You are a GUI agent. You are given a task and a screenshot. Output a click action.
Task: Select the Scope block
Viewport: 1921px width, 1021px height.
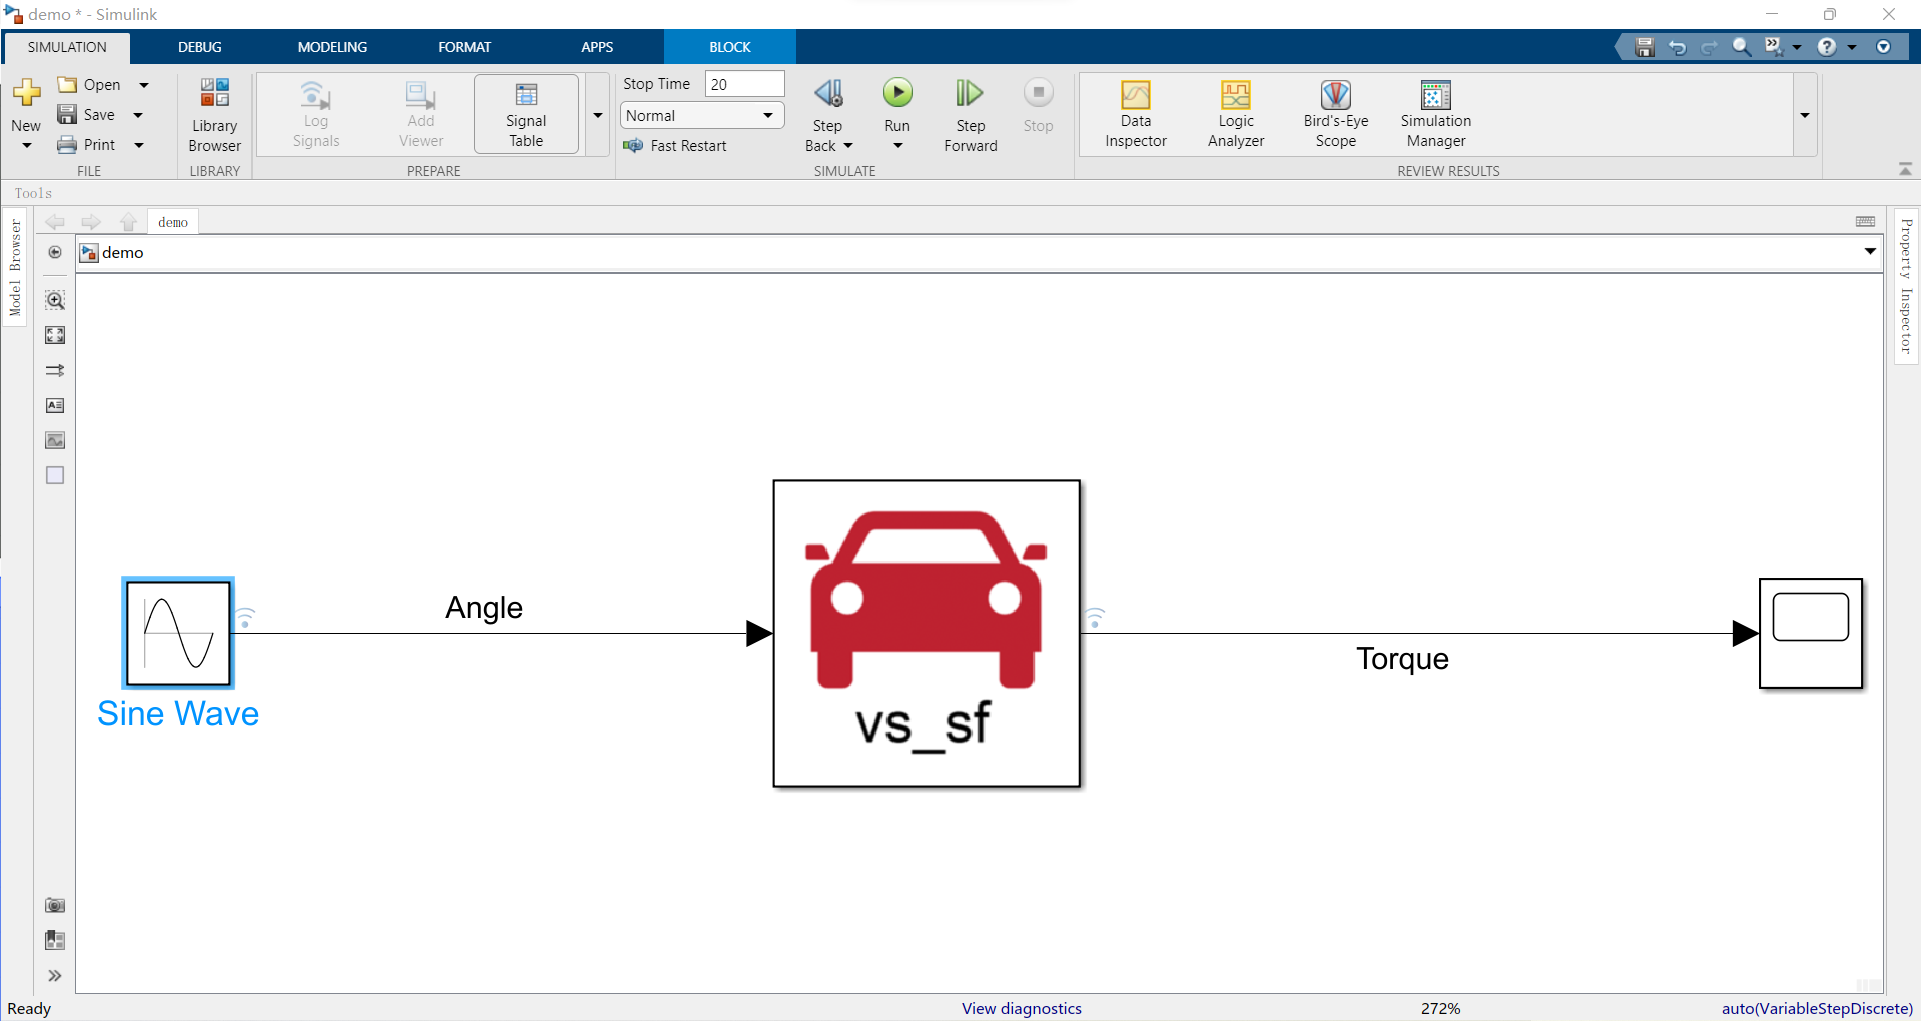[x=1811, y=633]
